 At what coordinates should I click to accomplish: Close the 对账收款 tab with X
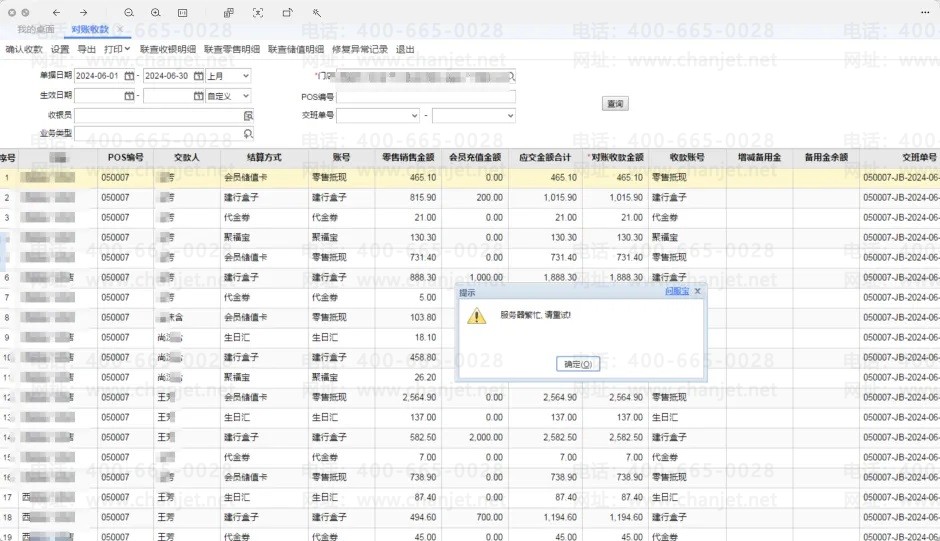pyautogui.click(x=119, y=30)
